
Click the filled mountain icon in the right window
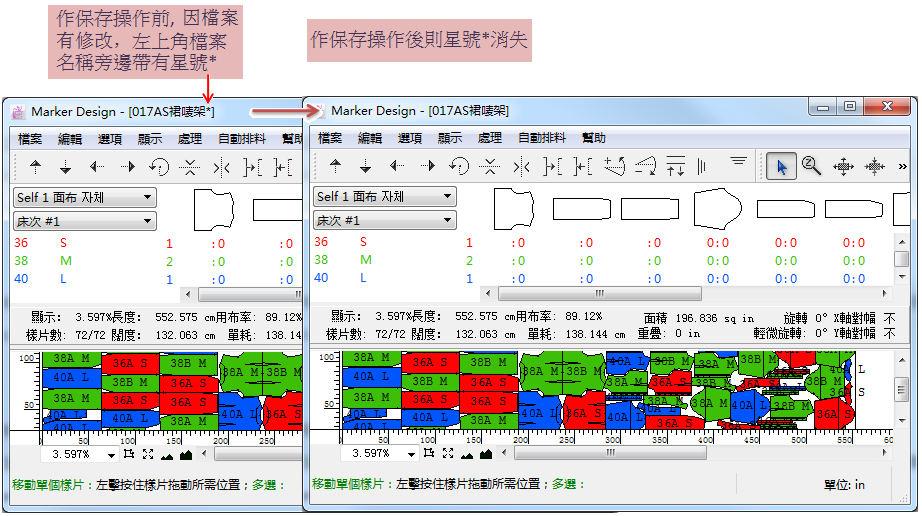click(485, 454)
